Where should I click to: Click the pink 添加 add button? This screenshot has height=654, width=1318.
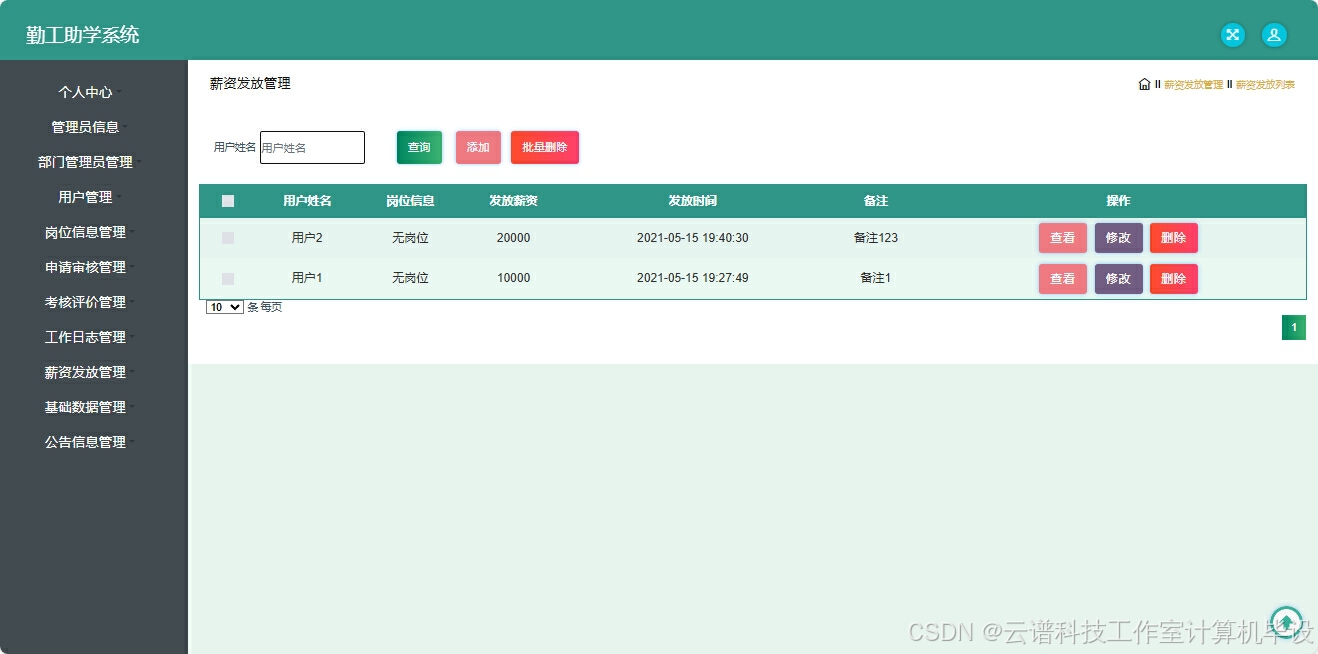pos(478,147)
